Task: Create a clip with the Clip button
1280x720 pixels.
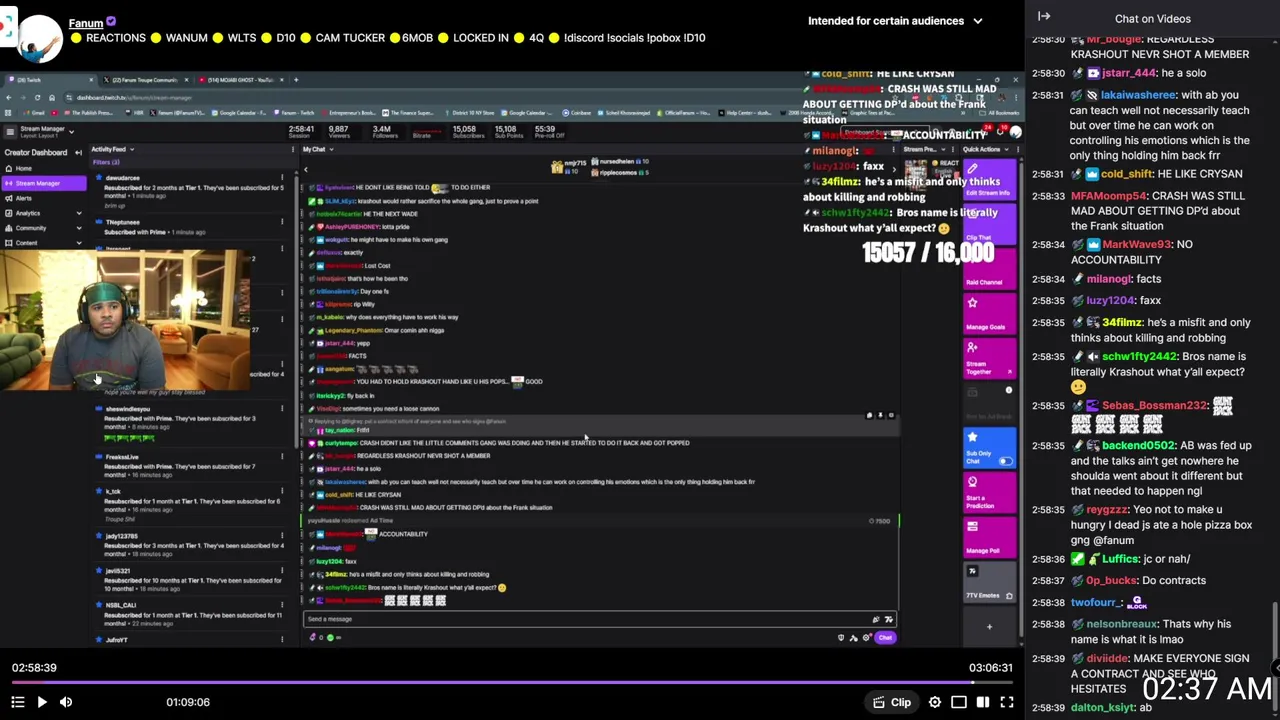Action: point(891,702)
